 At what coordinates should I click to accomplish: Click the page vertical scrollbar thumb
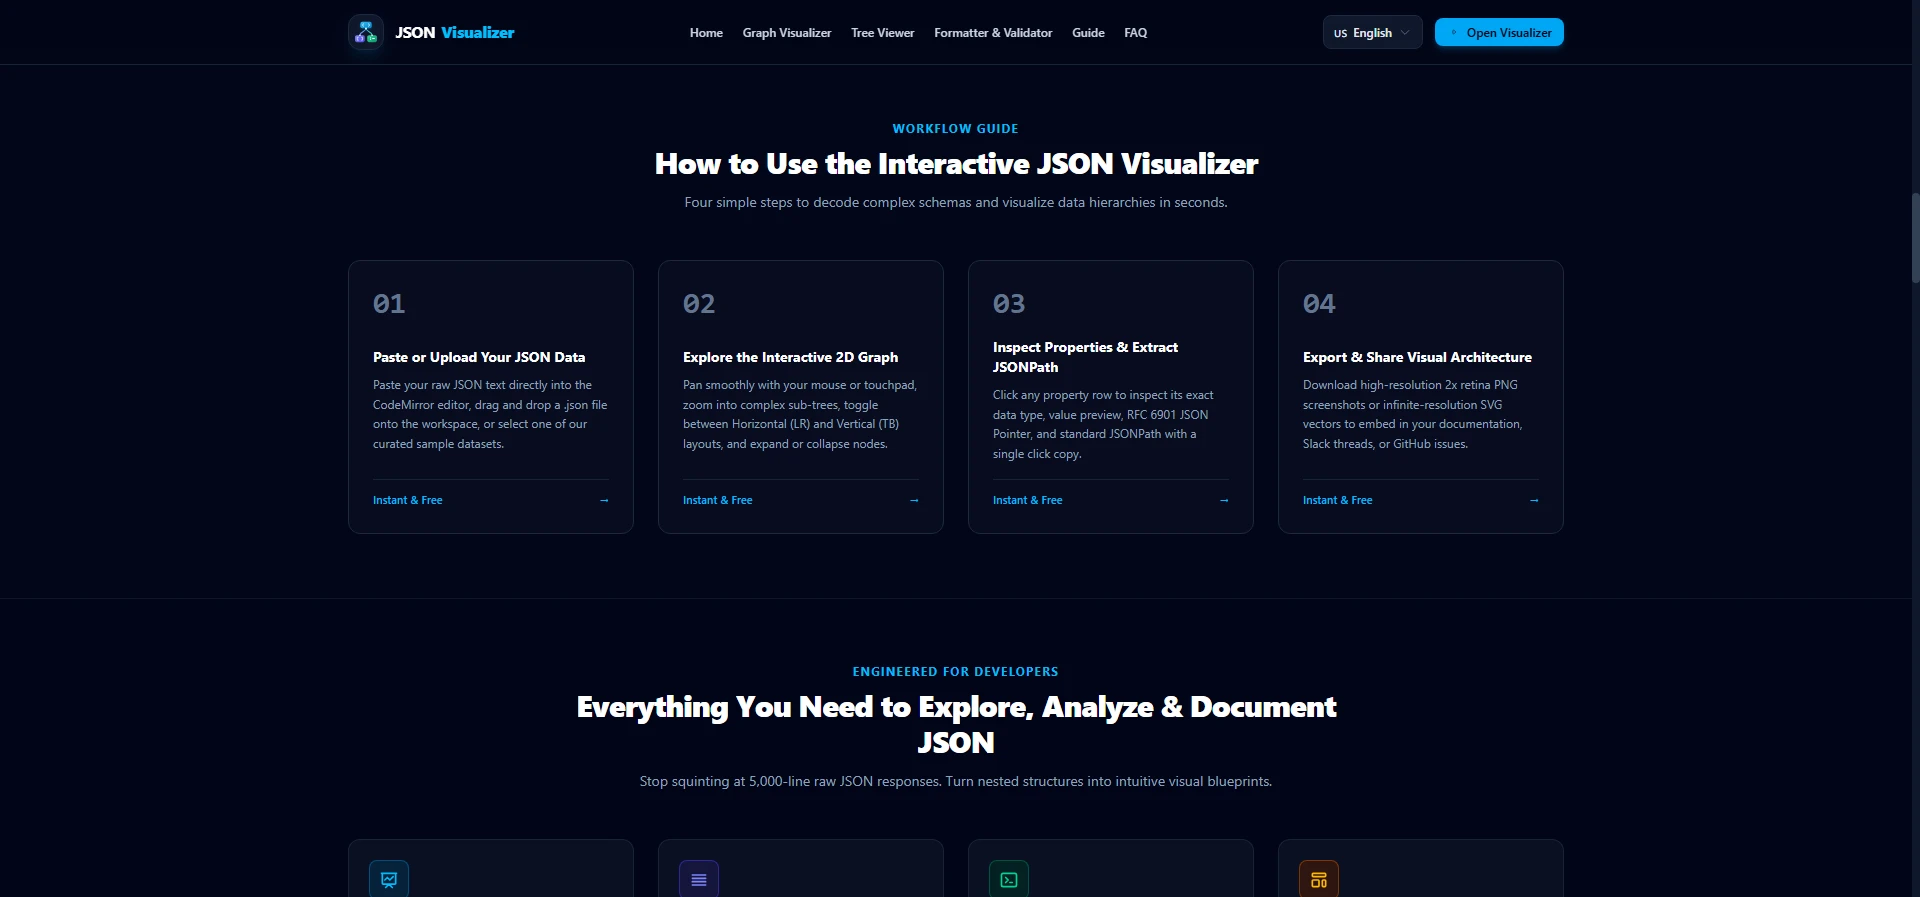(x=1915, y=238)
